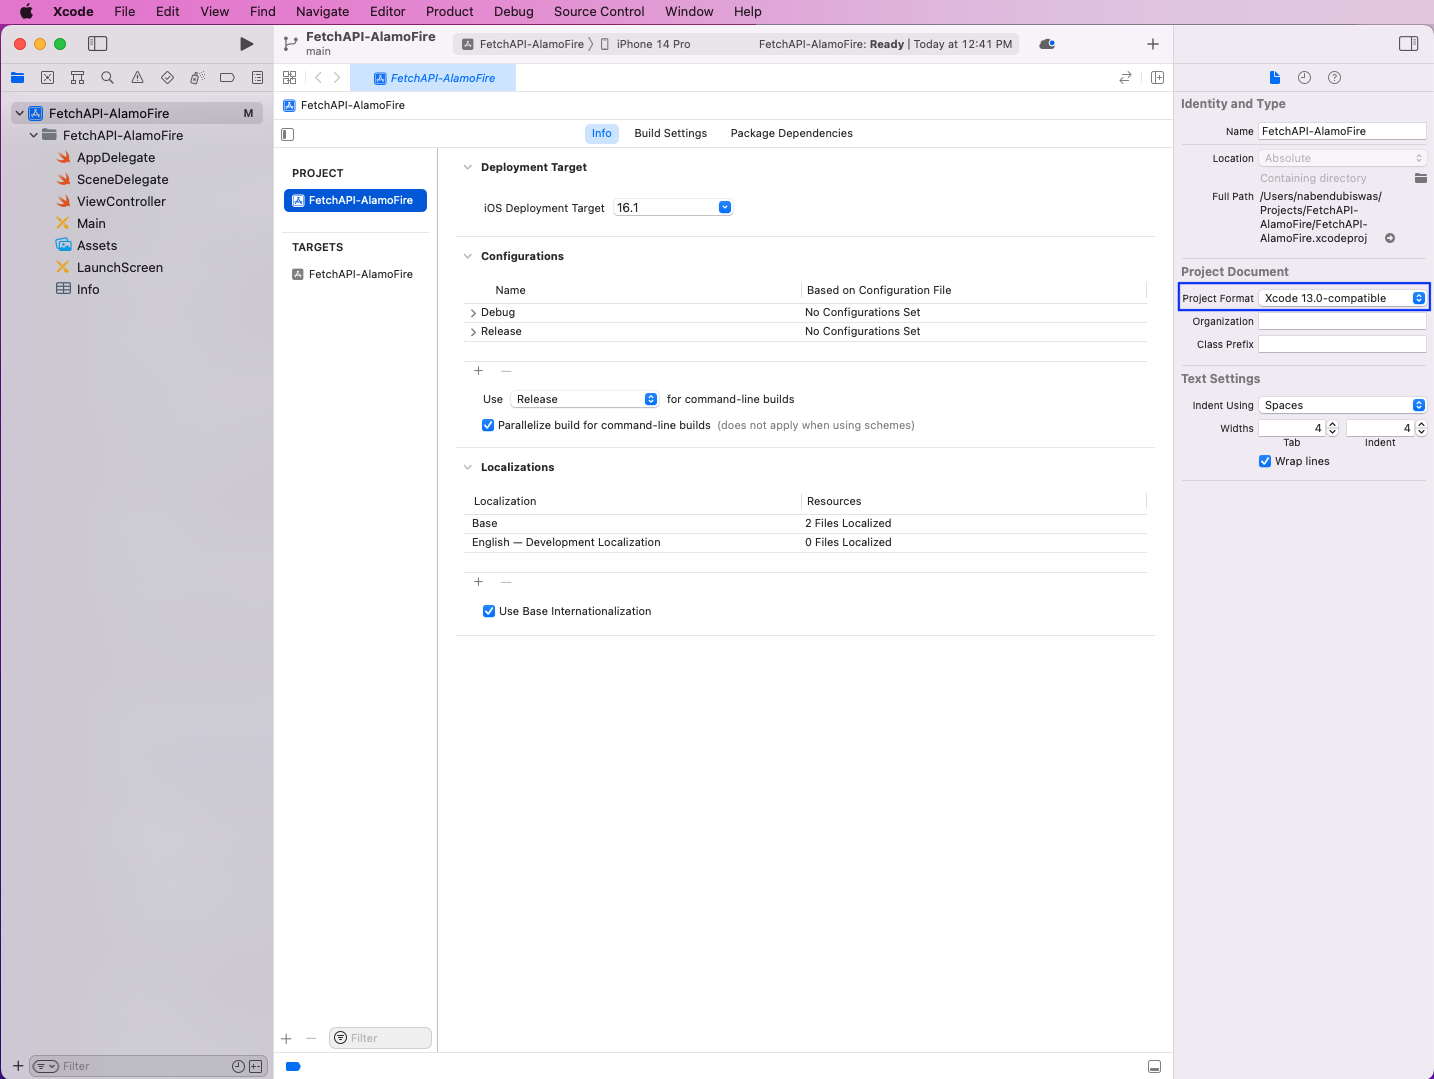Show the Quick Help inspector
The height and width of the screenshot is (1079, 1434).
(x=1334, y=78)
